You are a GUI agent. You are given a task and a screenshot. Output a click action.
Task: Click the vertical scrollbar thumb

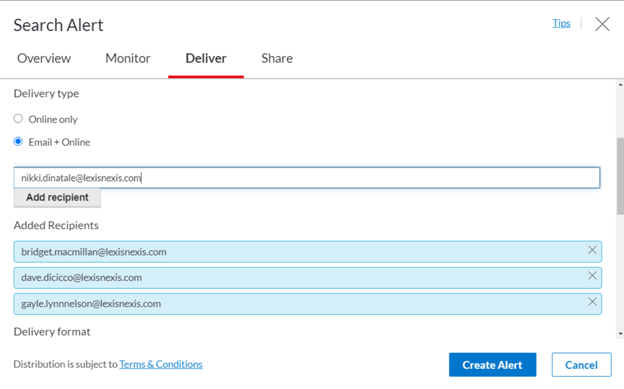pyautogui.click(x=620, y=176)
